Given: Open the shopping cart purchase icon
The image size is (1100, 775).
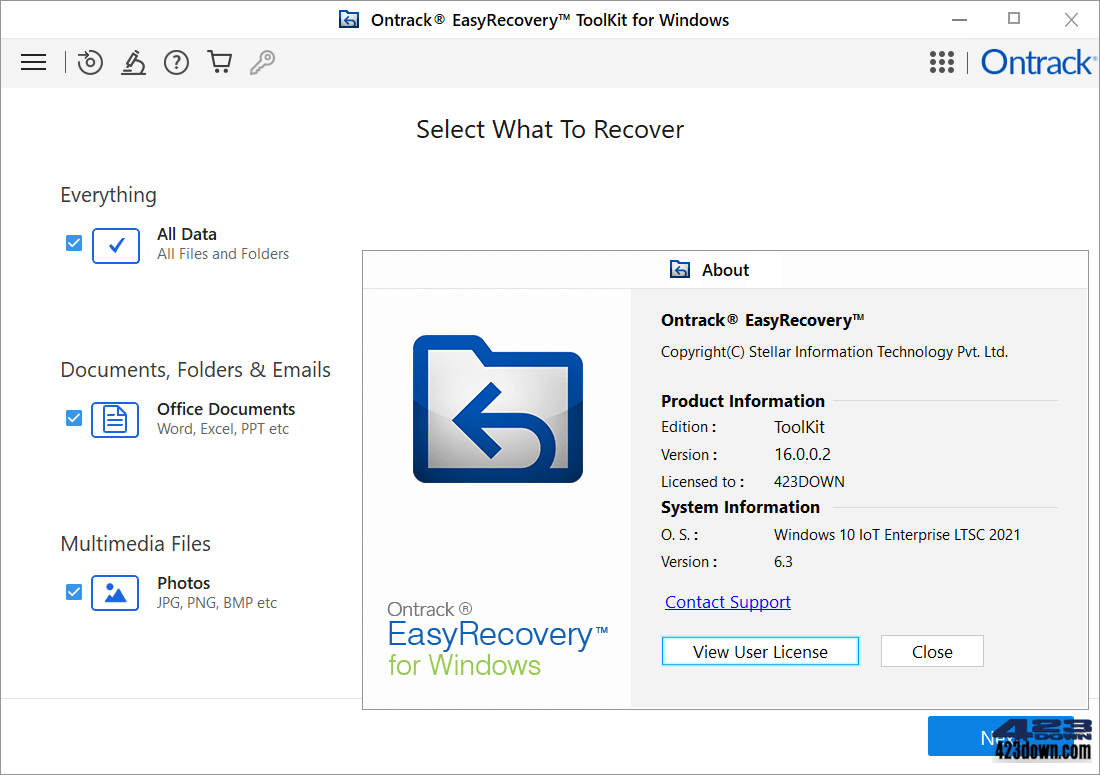Looking at the screenshot, I should pyautogui.click(x=219, y=62).
